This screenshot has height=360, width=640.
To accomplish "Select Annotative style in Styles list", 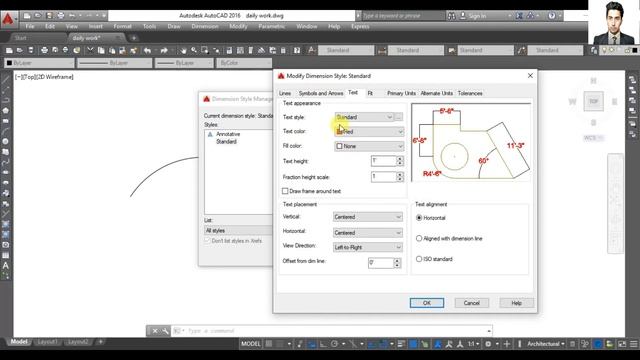I will tap(228, 134).
